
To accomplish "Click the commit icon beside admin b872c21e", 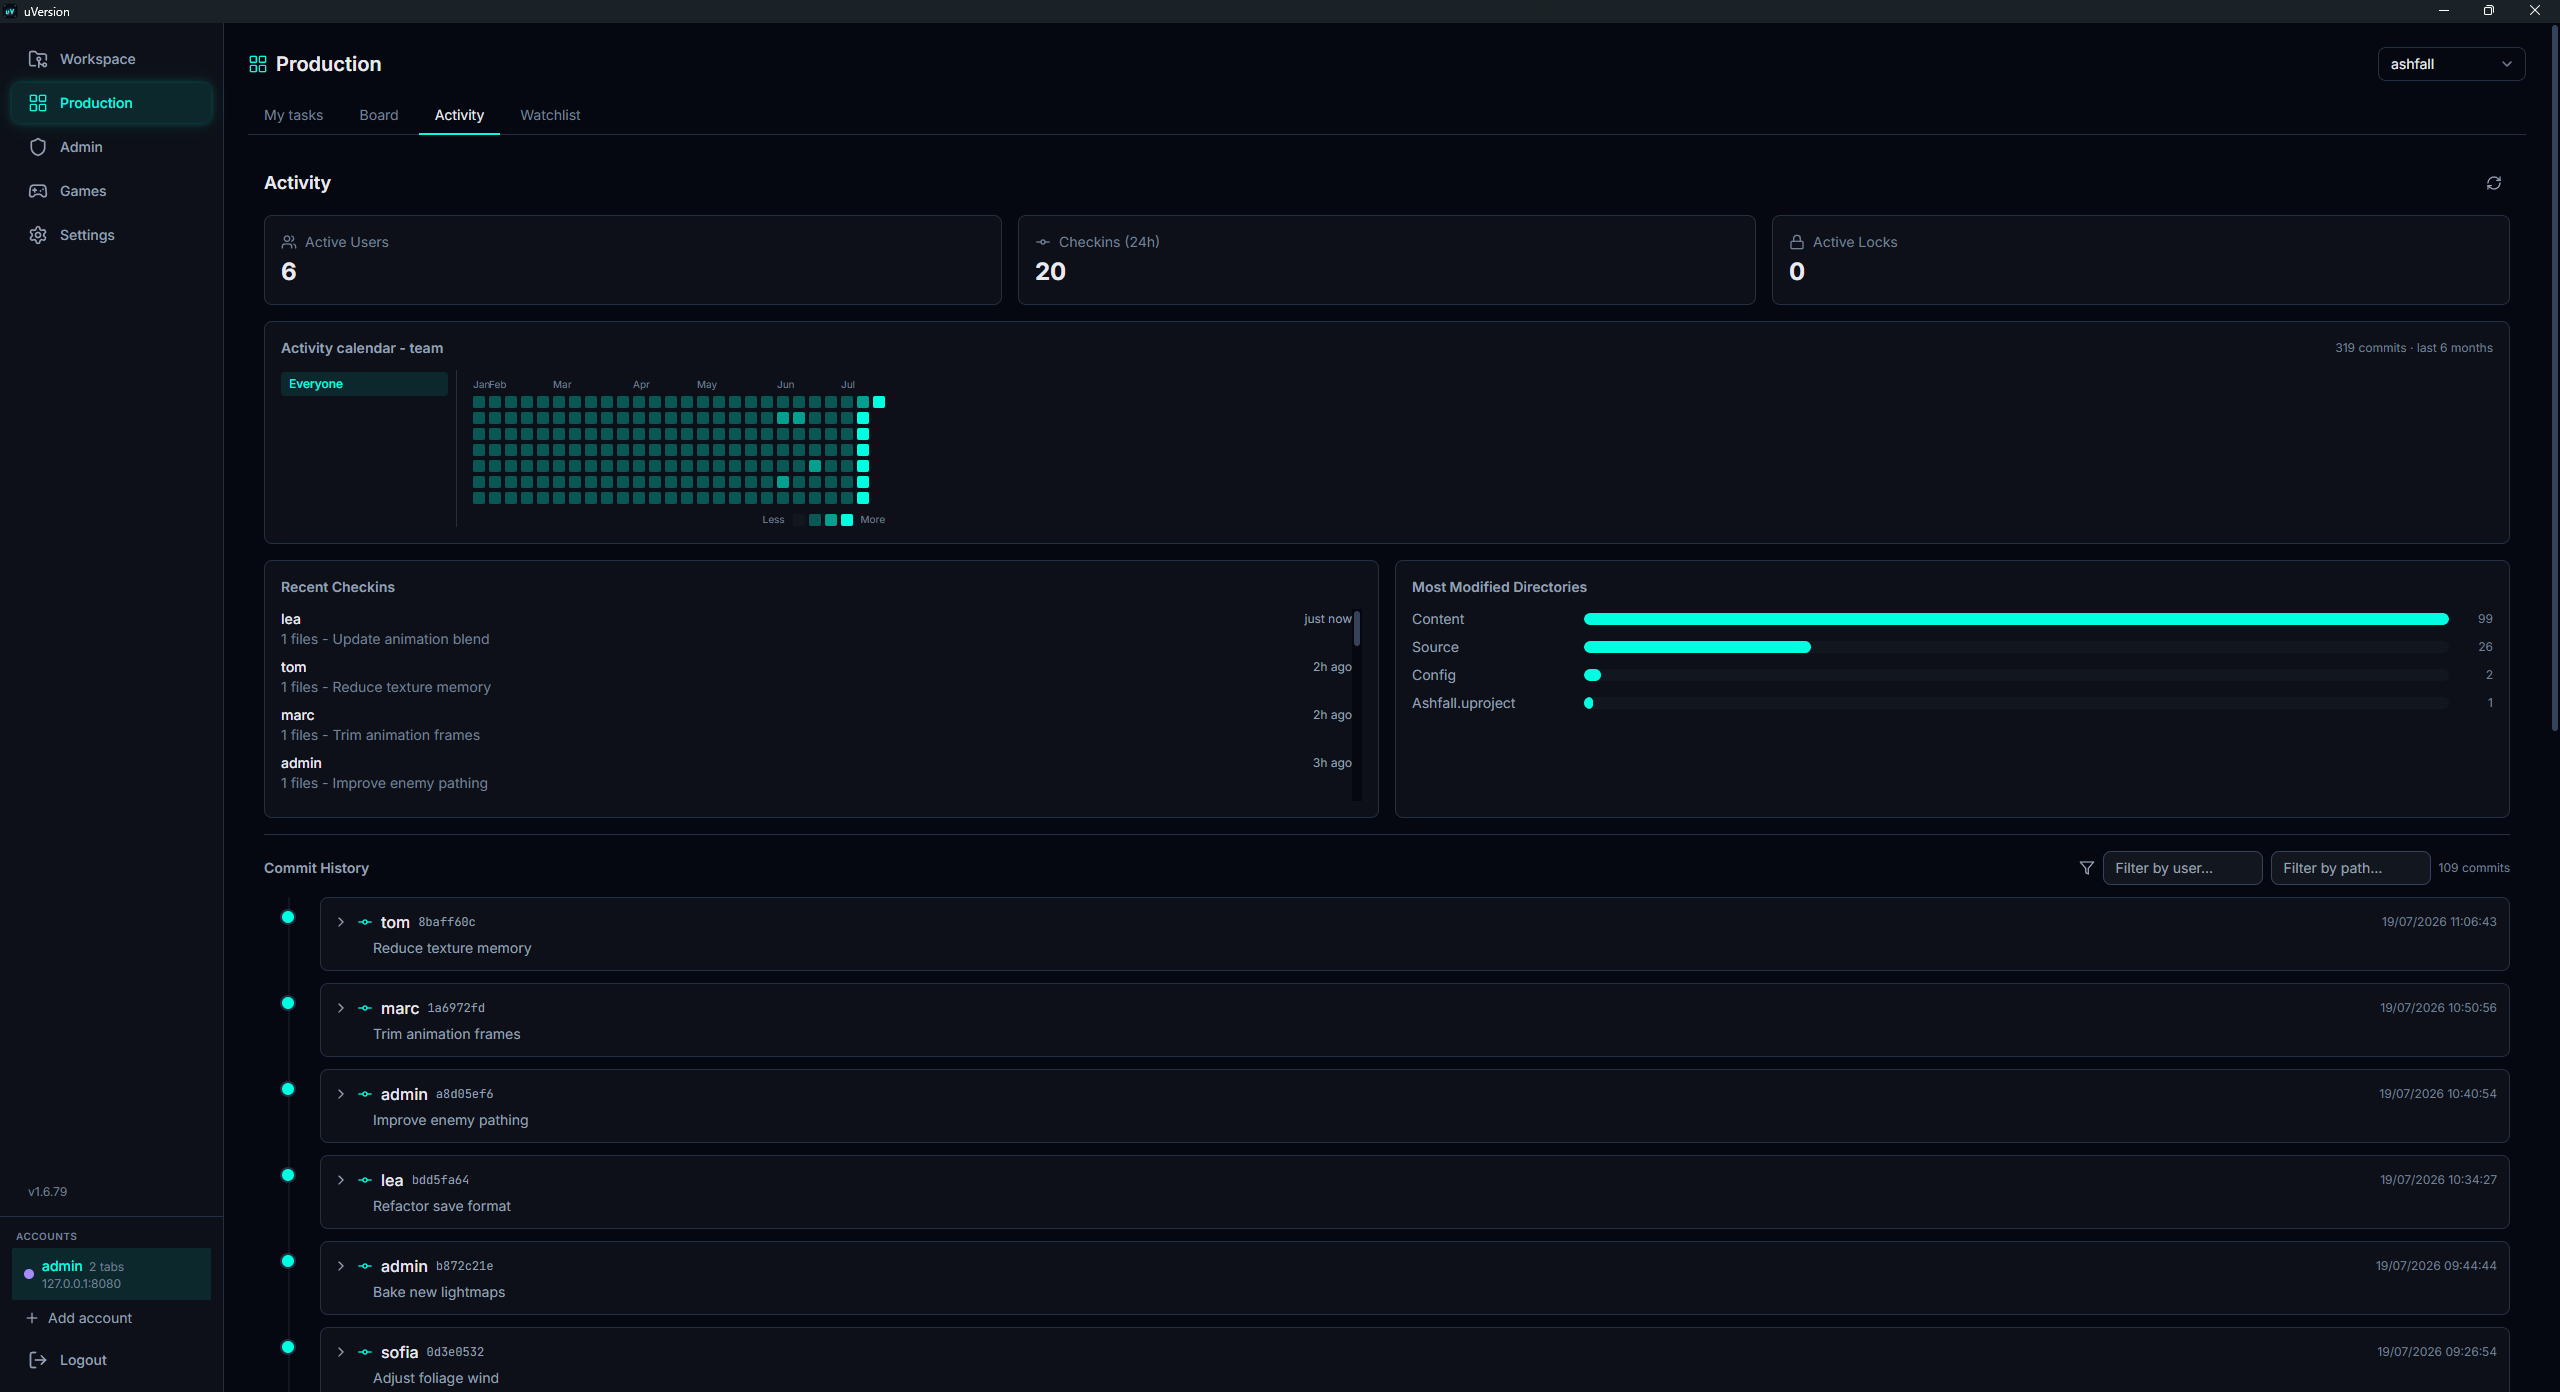I will coord(365,1266).
